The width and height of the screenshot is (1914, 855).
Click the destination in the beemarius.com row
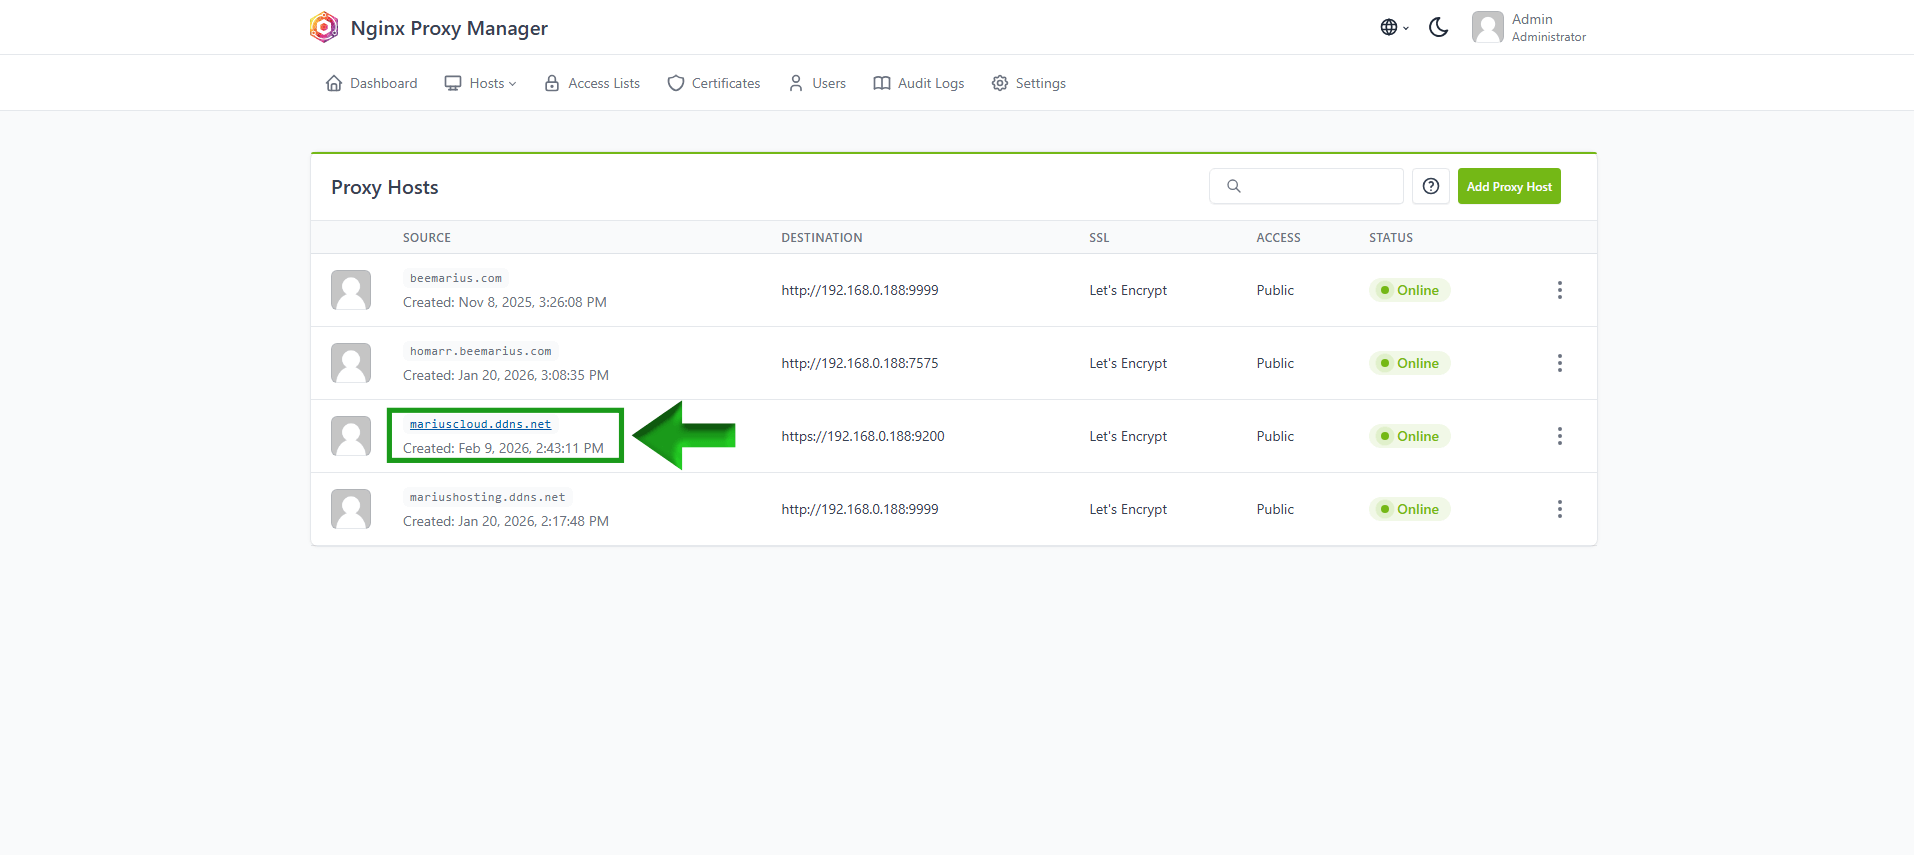point(860,290)
